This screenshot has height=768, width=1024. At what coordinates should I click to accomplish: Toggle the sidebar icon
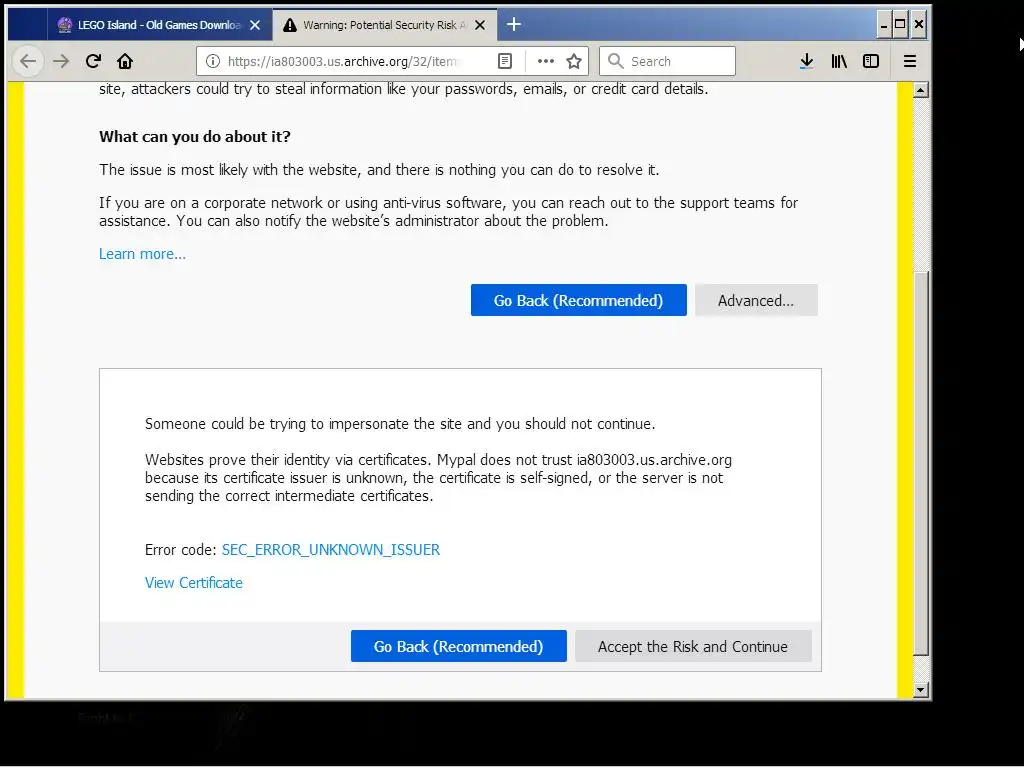tap(871, 61)
